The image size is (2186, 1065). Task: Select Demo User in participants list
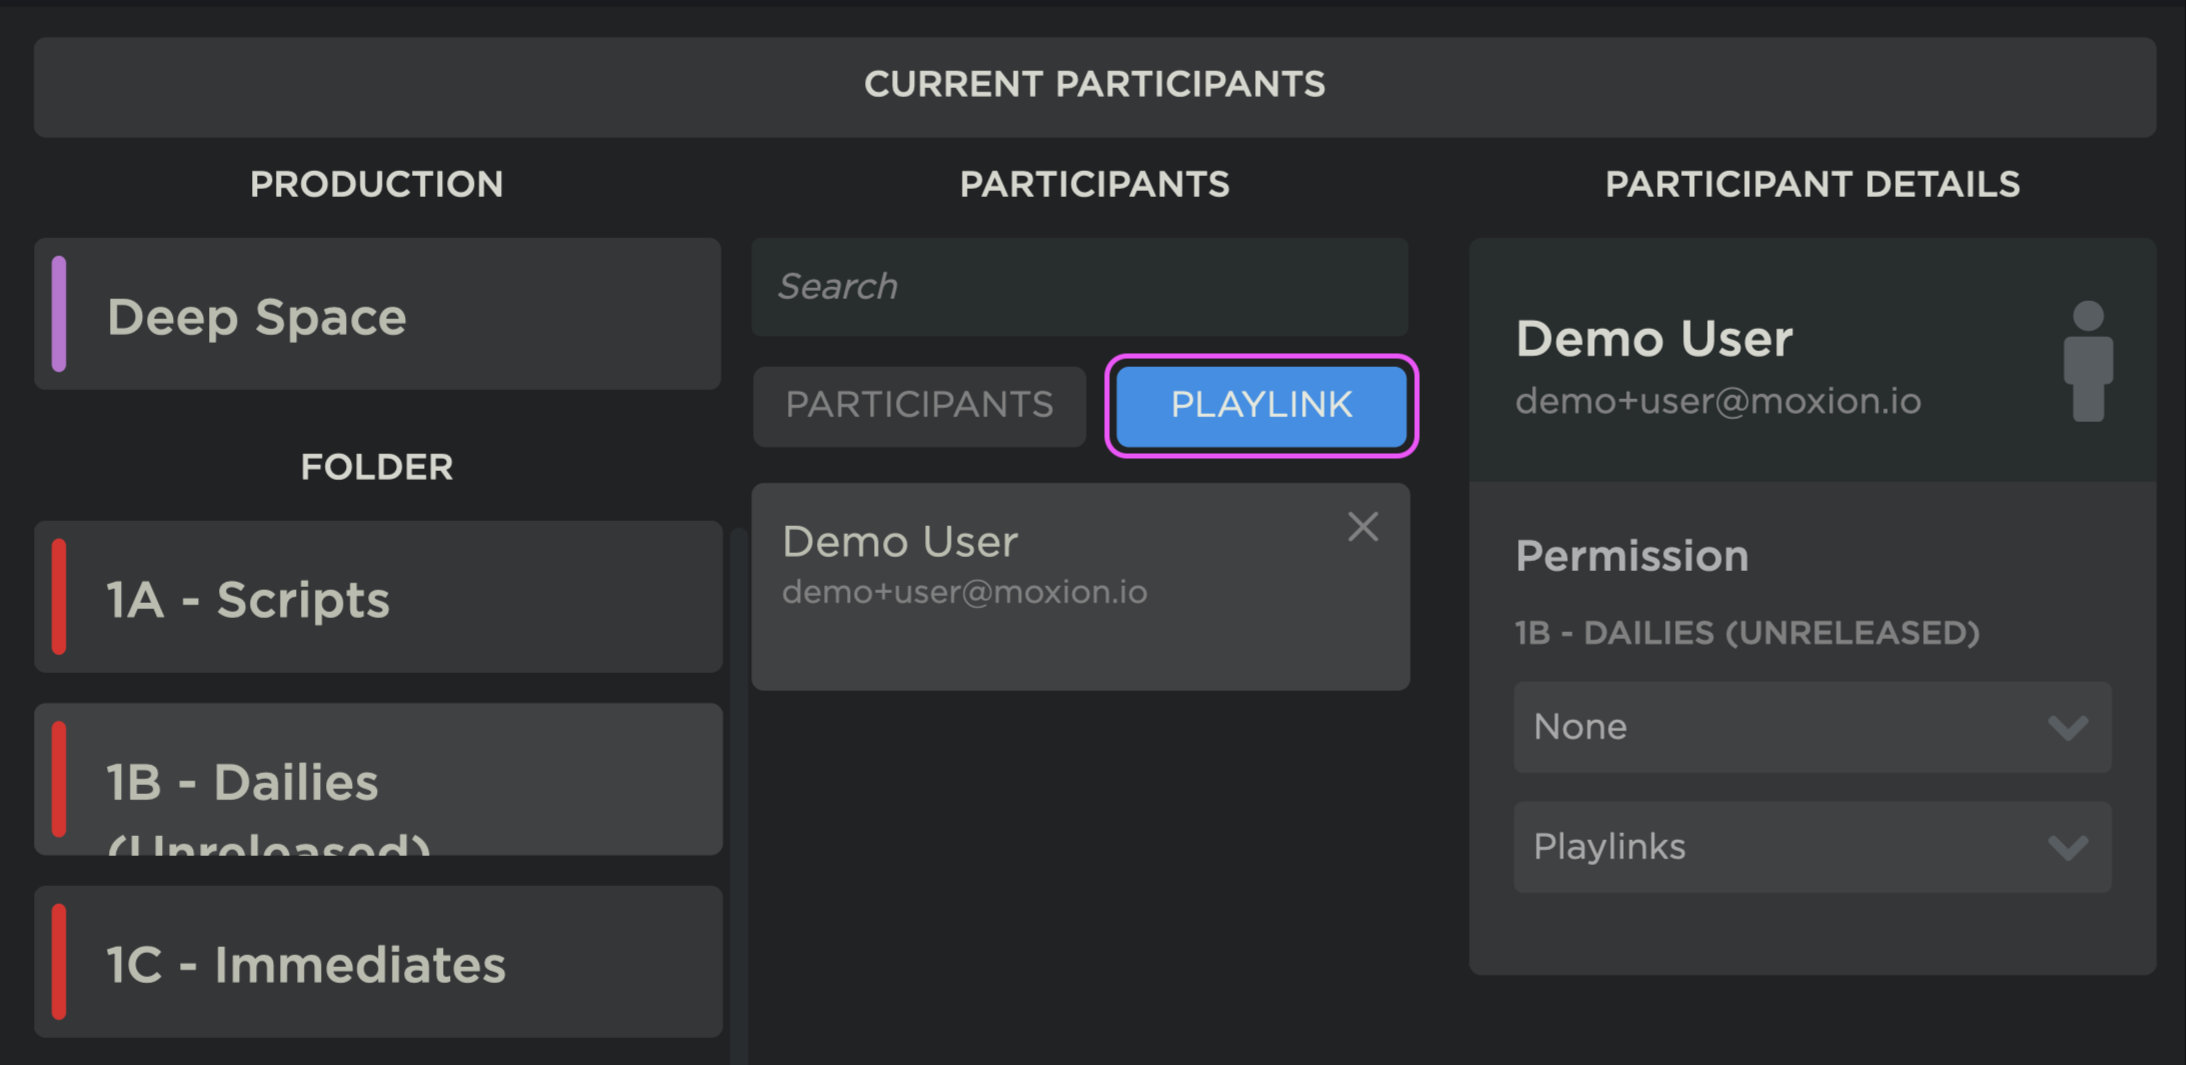(x=1080, y=587)
